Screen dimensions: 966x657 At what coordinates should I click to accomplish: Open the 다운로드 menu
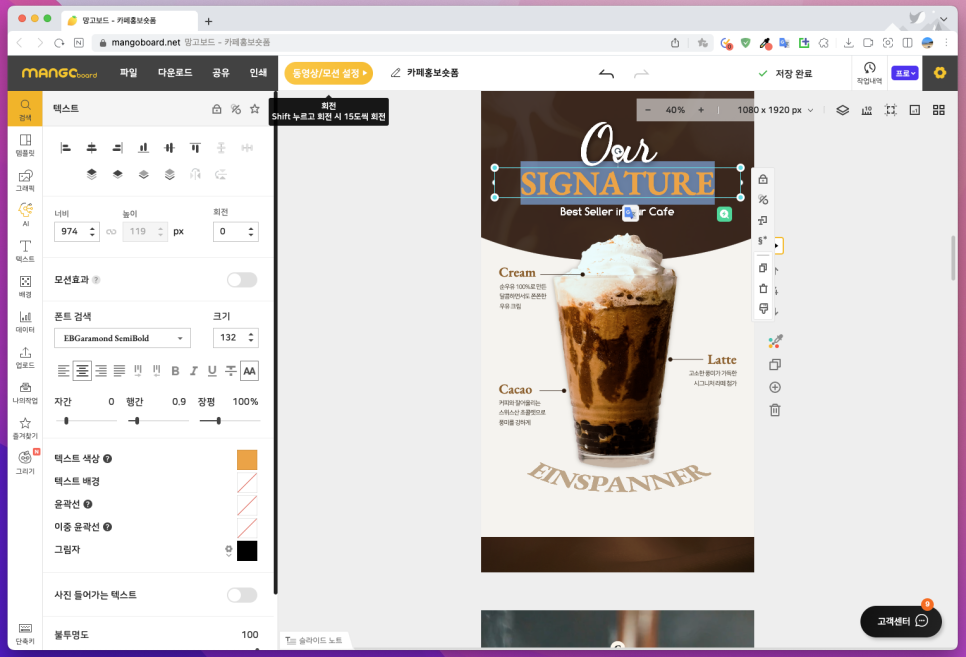click(175, 73)
